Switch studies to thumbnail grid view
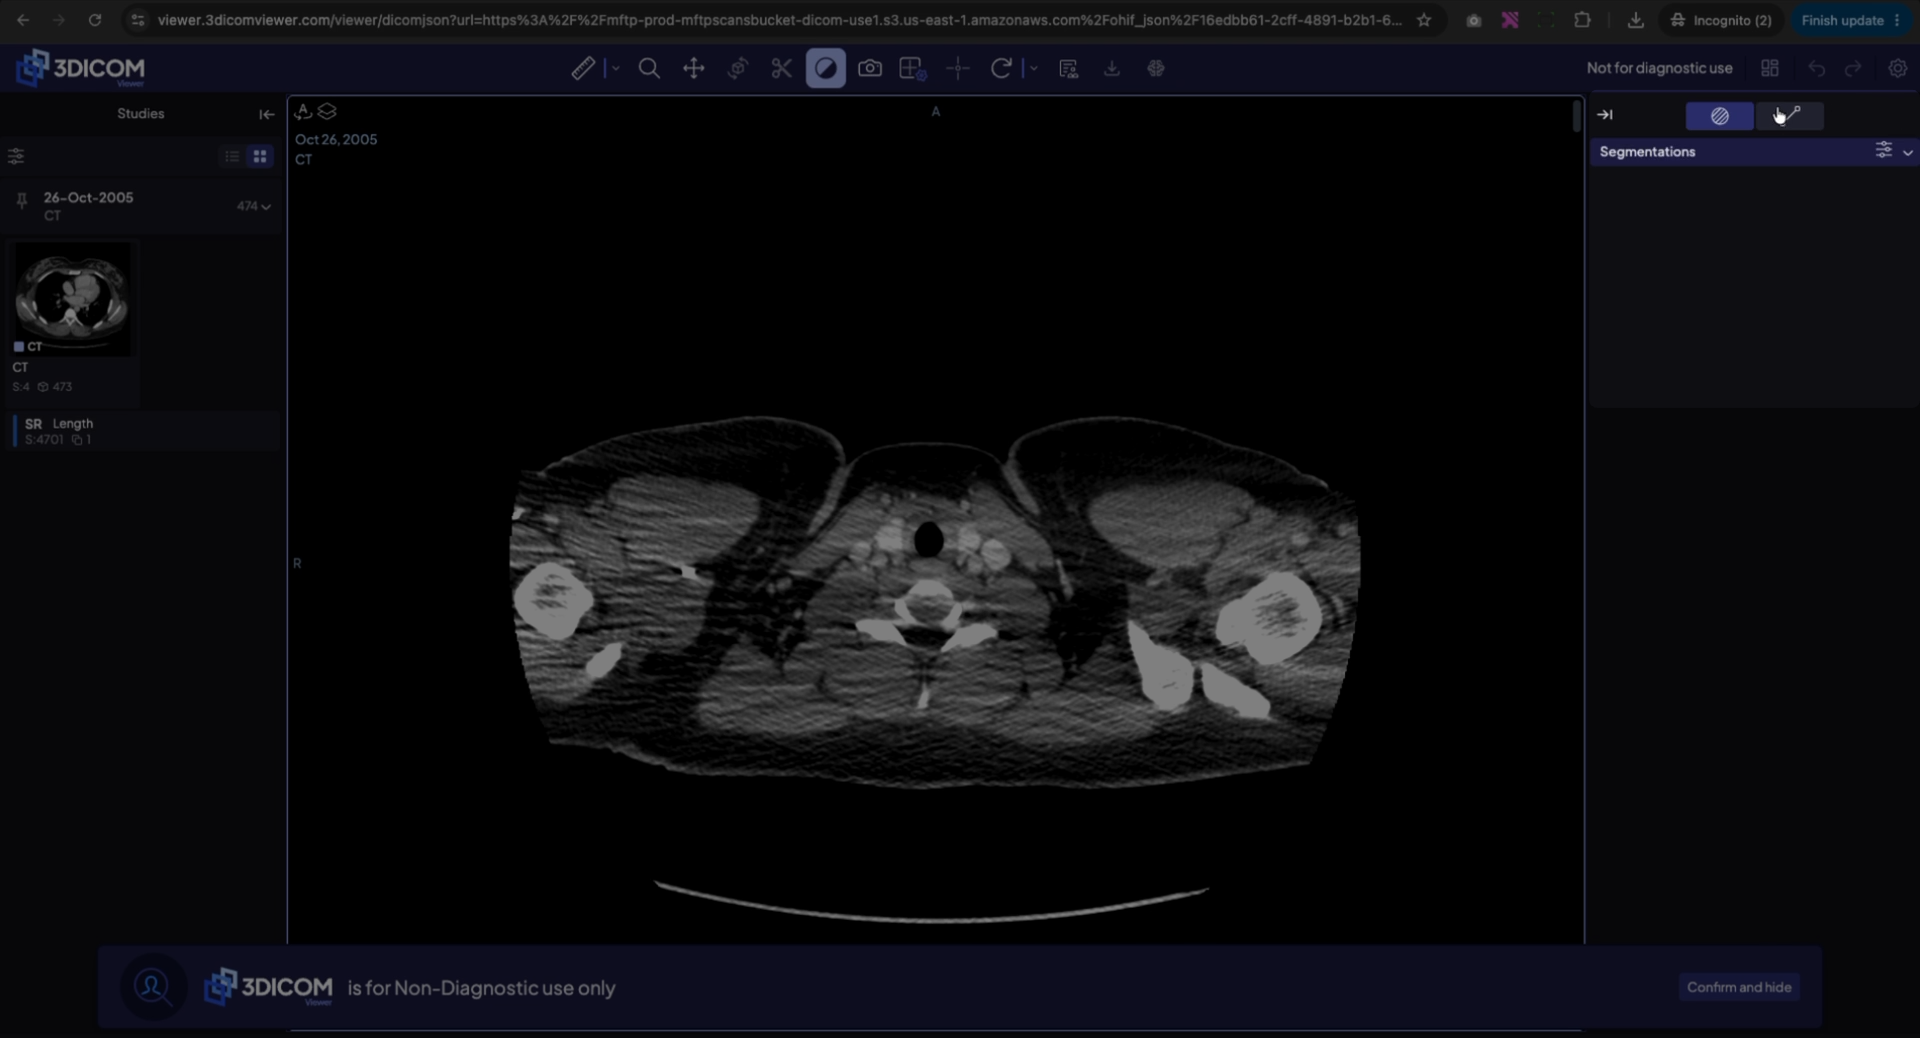1920x1038 pixels. [260, 156]
